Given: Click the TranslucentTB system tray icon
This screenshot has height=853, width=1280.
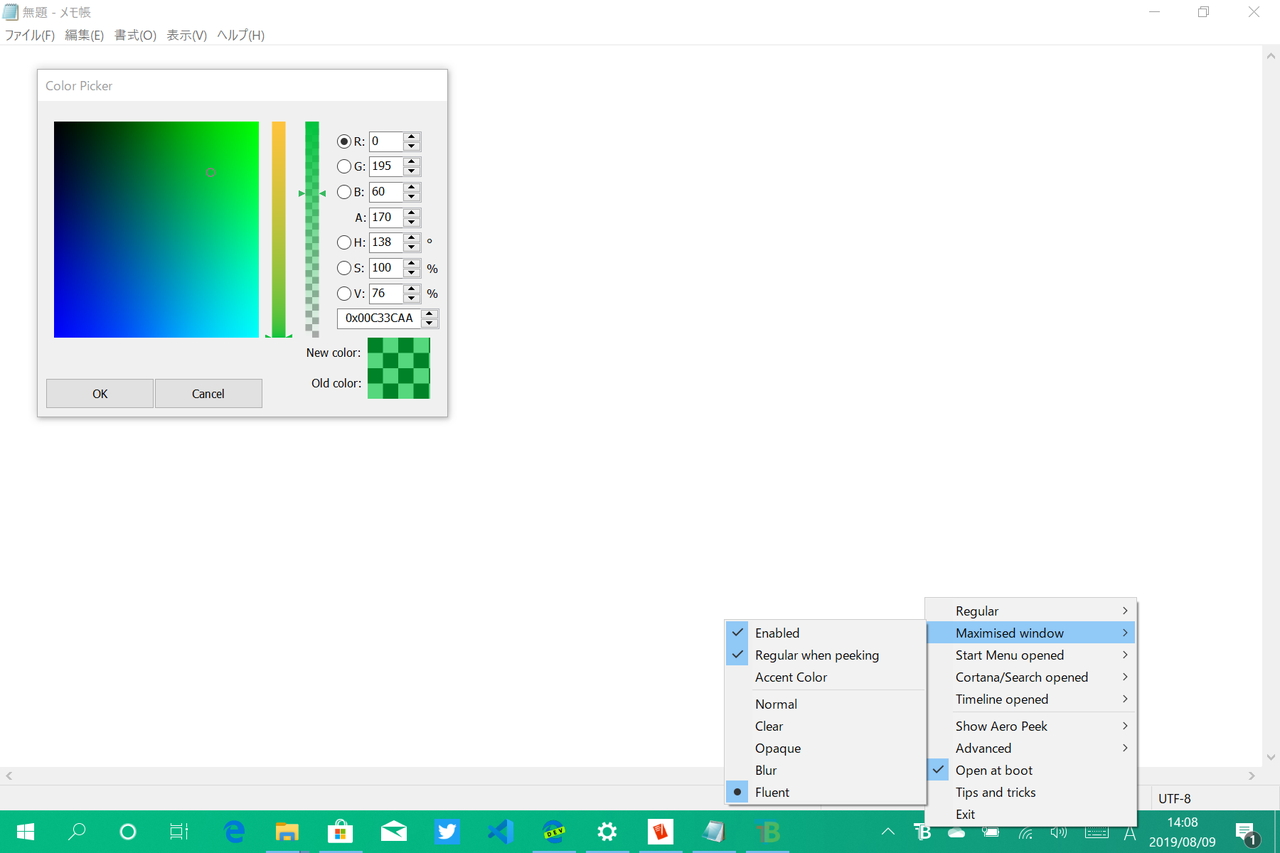Looking at the screenshot, I should coord(923,832).
